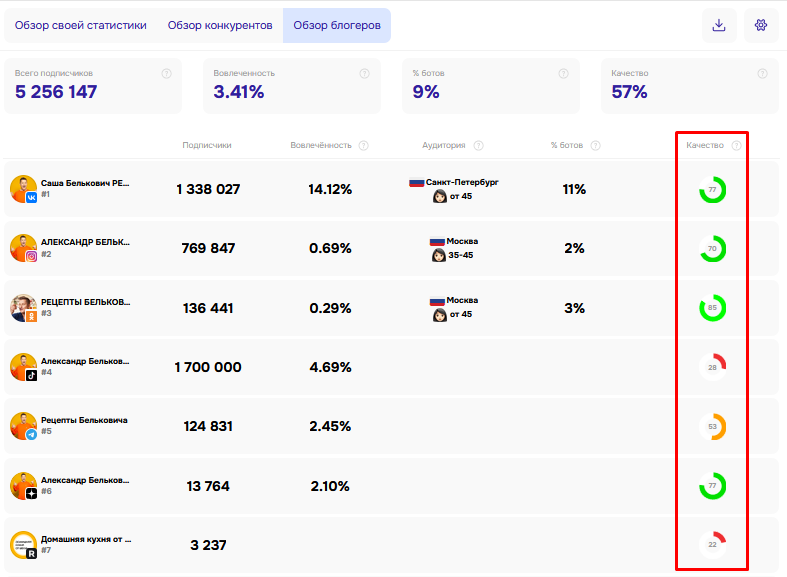
Task: Click help icon on % ботов card
Action: point(564,74)
